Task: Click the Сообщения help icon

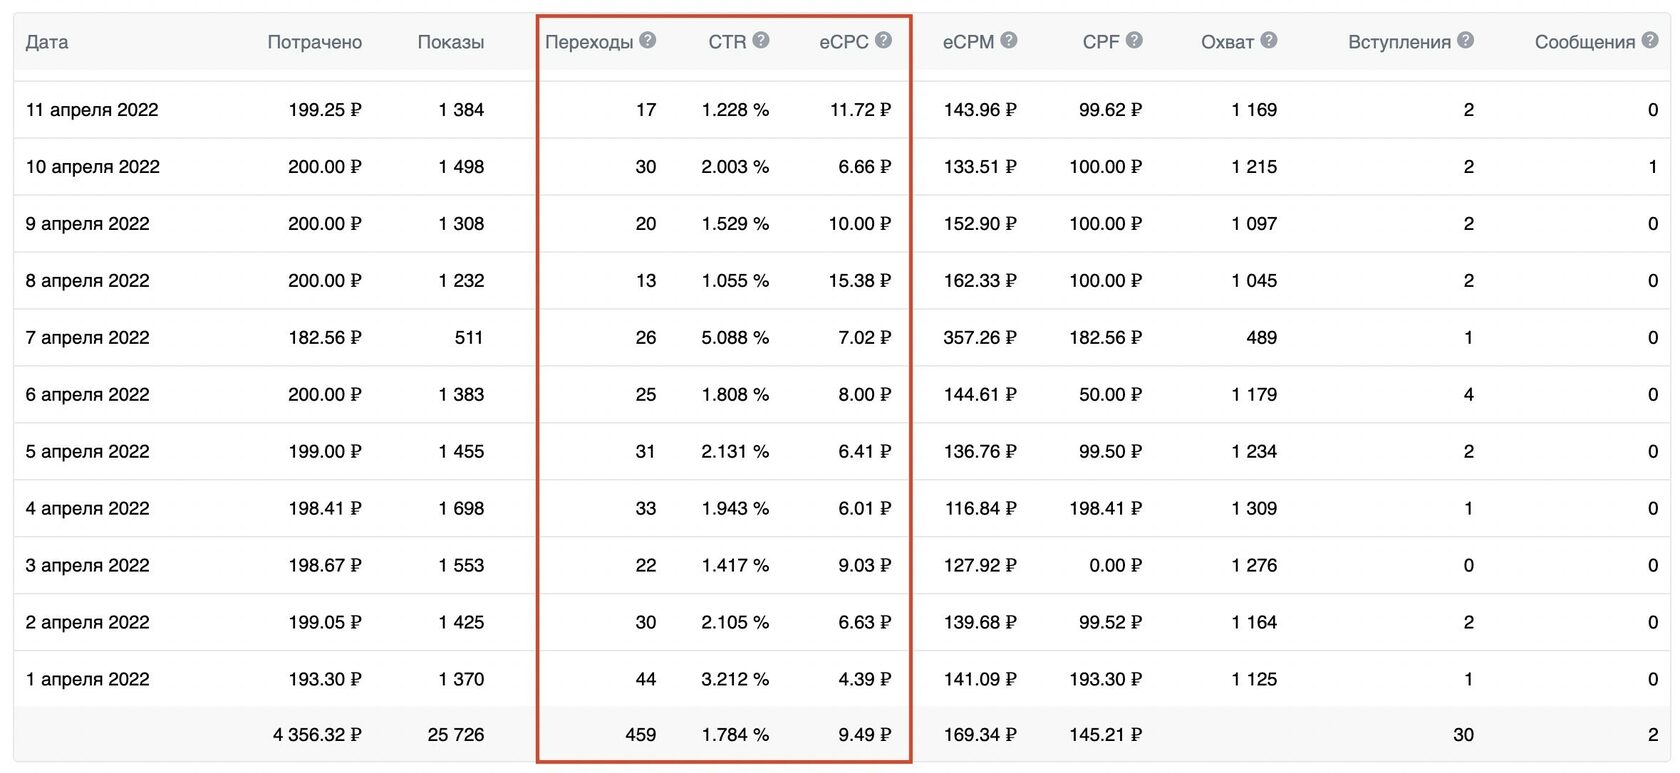Action: pyautogui.click(x=1649, y=40)
